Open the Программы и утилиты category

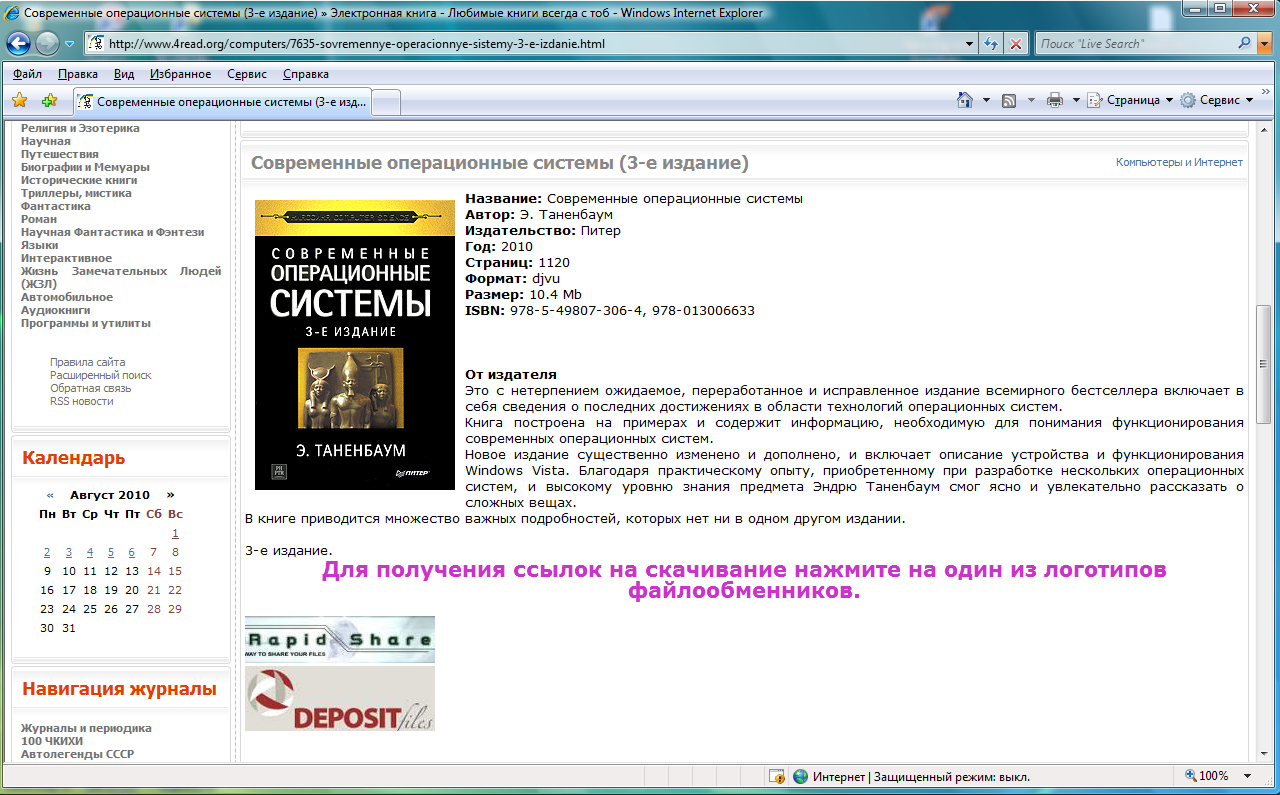pos(86,323)
